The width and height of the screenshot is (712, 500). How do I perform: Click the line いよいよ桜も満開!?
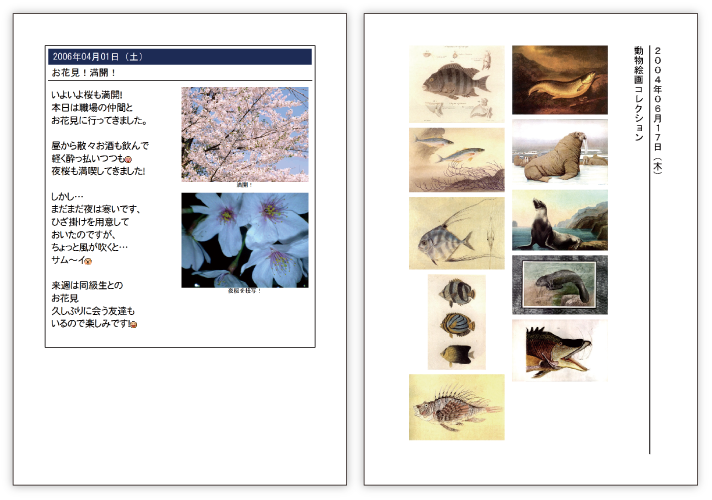tap(87, 95)
